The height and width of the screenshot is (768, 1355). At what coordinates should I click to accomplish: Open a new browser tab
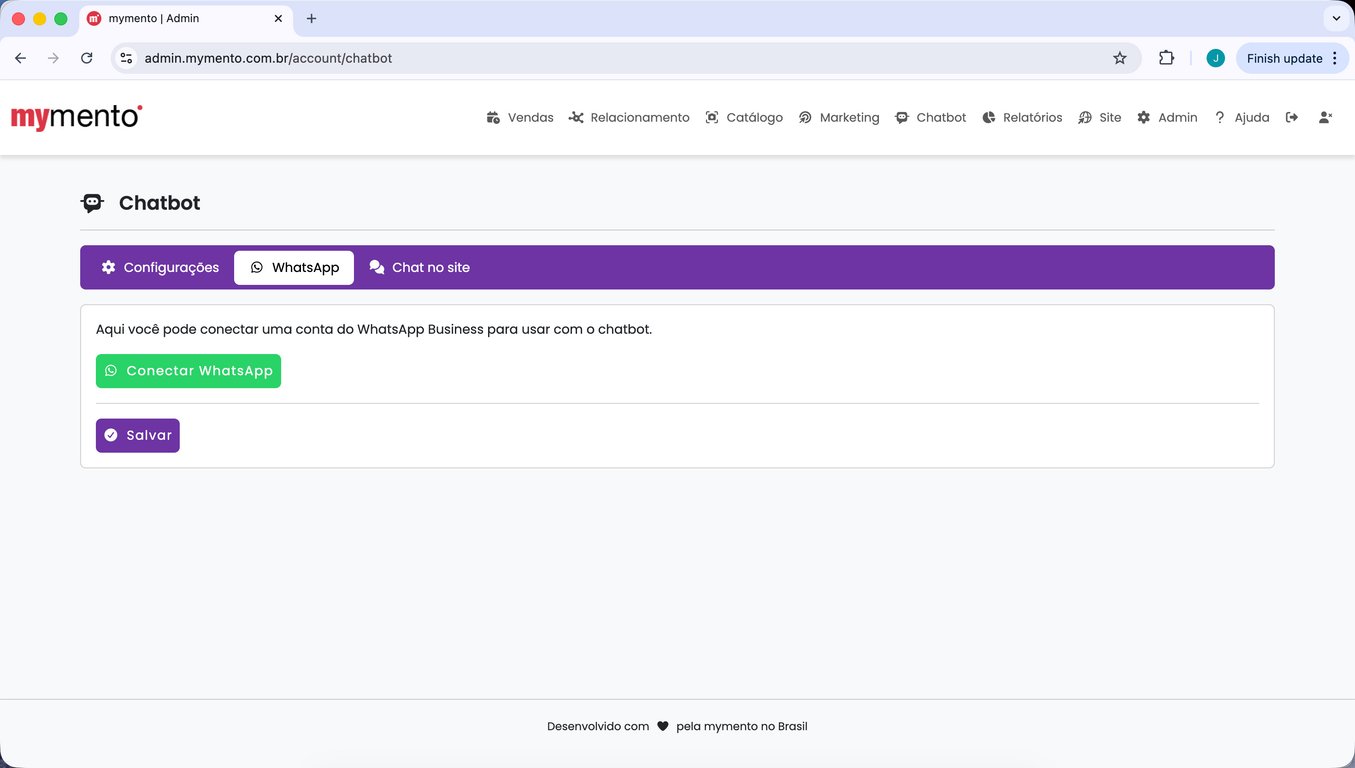pyautogui.click(x=311, y=19)
